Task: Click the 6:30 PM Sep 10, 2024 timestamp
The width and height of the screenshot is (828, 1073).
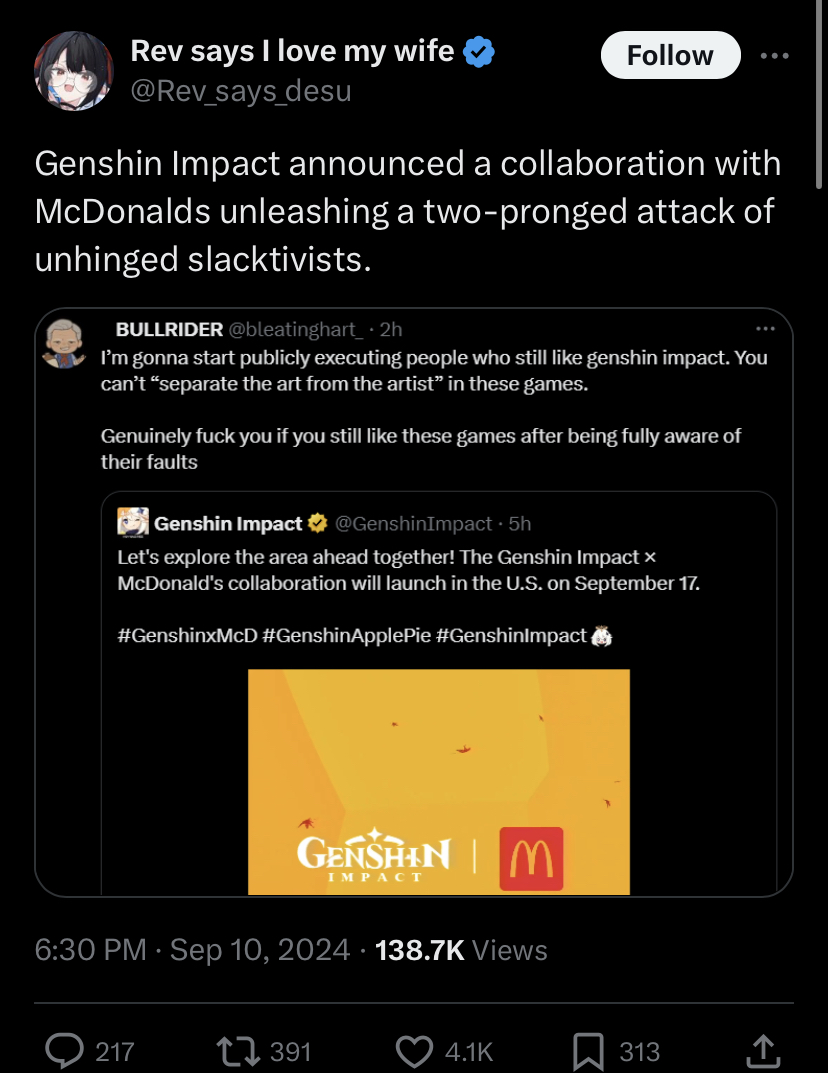Action: coord(192,949)
